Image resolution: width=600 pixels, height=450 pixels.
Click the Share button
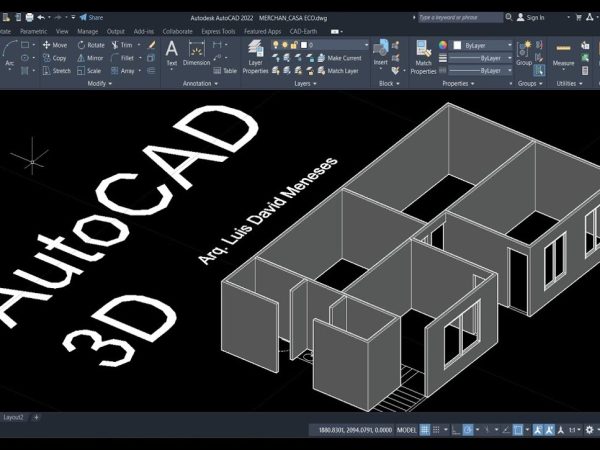click(x=92, y=17)
